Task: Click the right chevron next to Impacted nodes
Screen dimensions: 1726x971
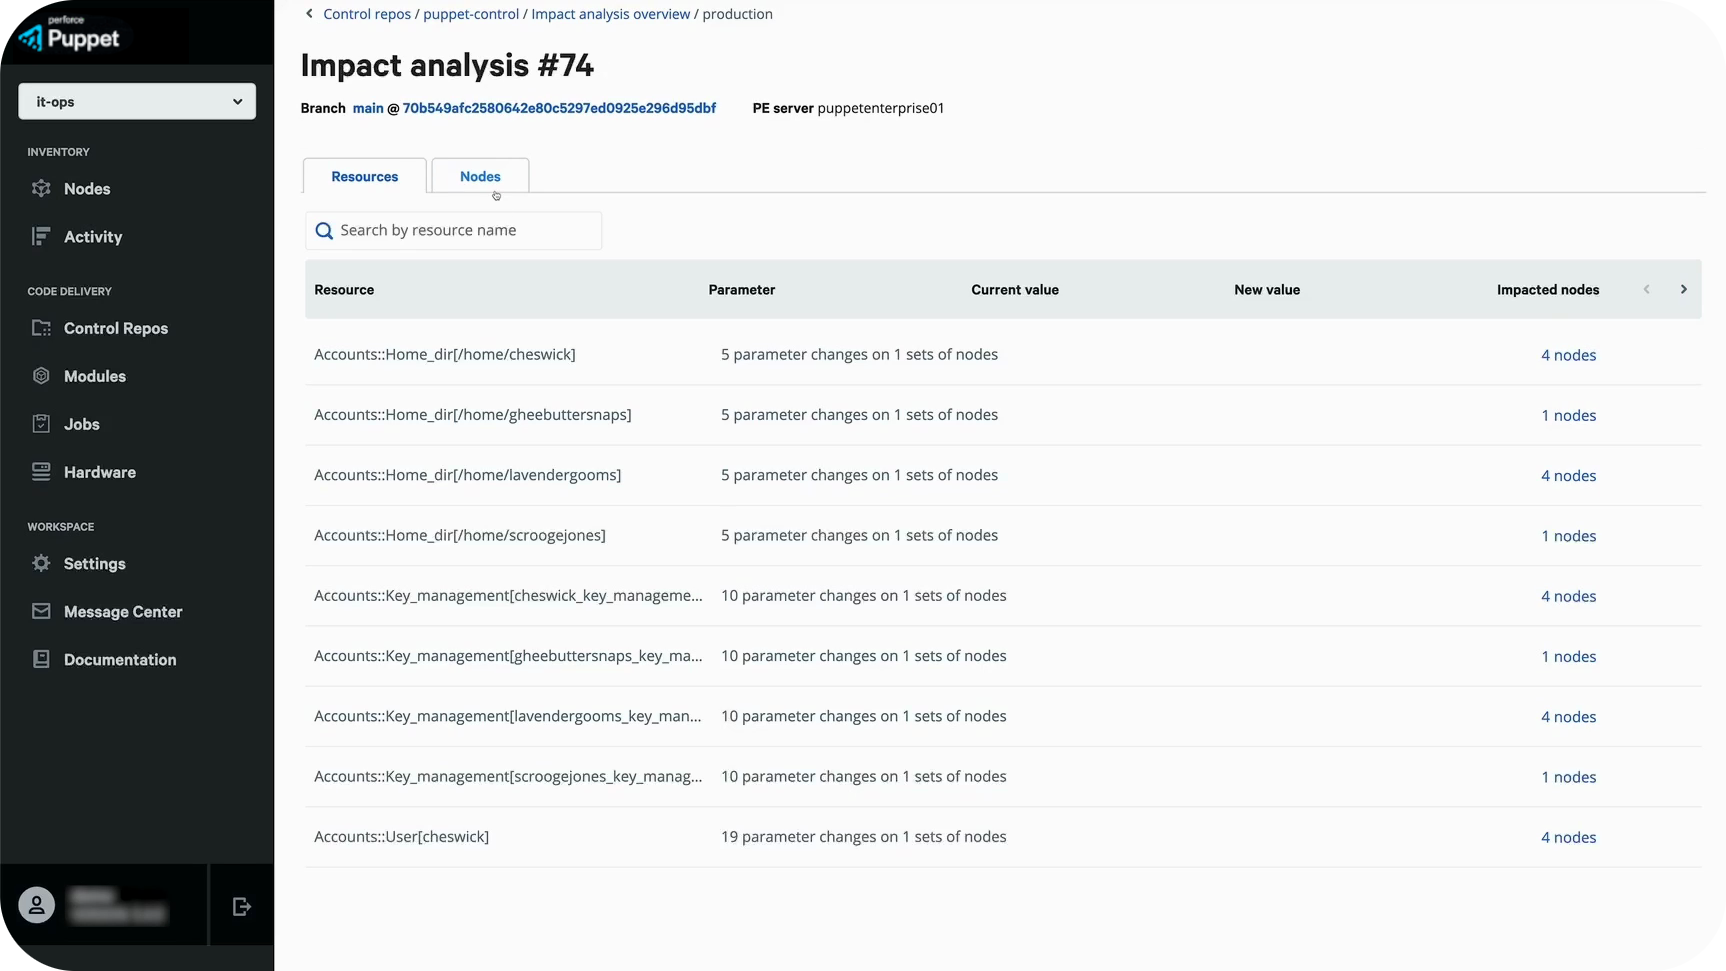Action: tap(1683, 289)
